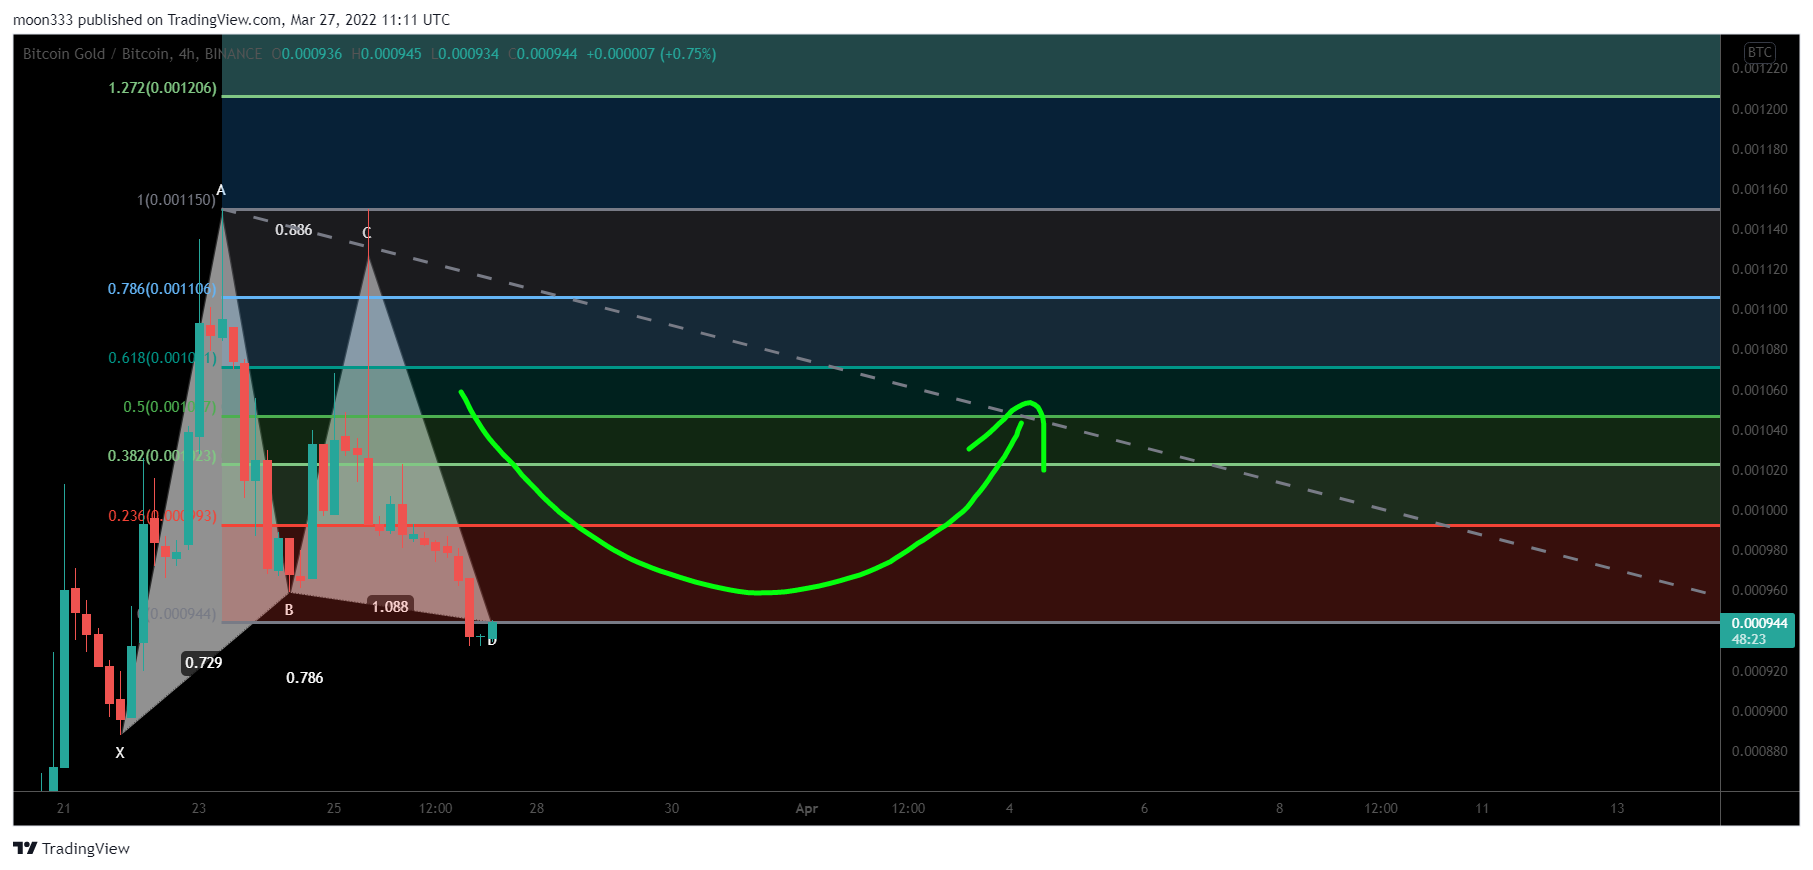Click the high value H0.000945
The height and width of the screenshot is (870, 1813).
pyautogui.click(x=387, y=54)
